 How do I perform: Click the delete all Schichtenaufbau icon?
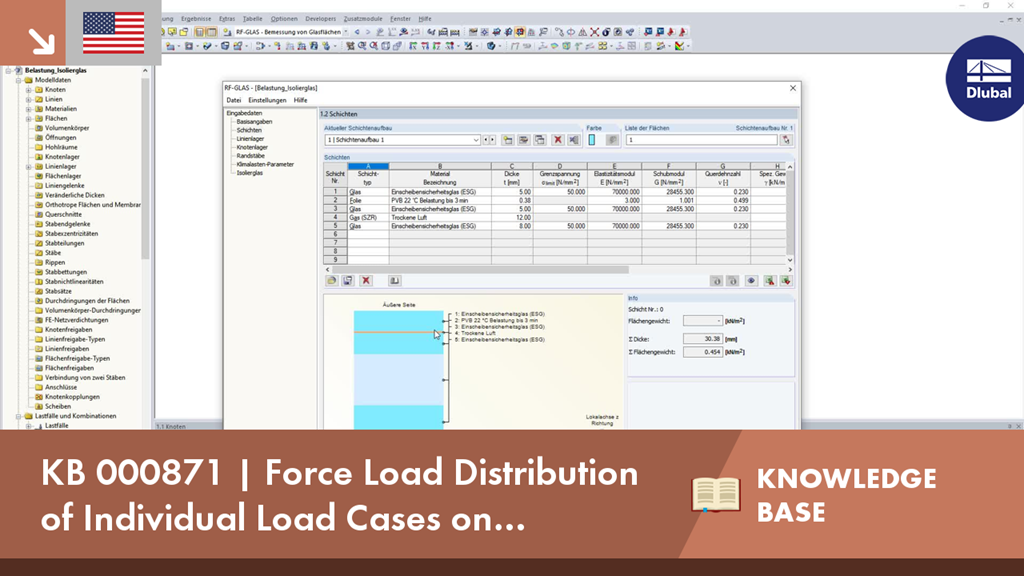click(x=573, y=140)
